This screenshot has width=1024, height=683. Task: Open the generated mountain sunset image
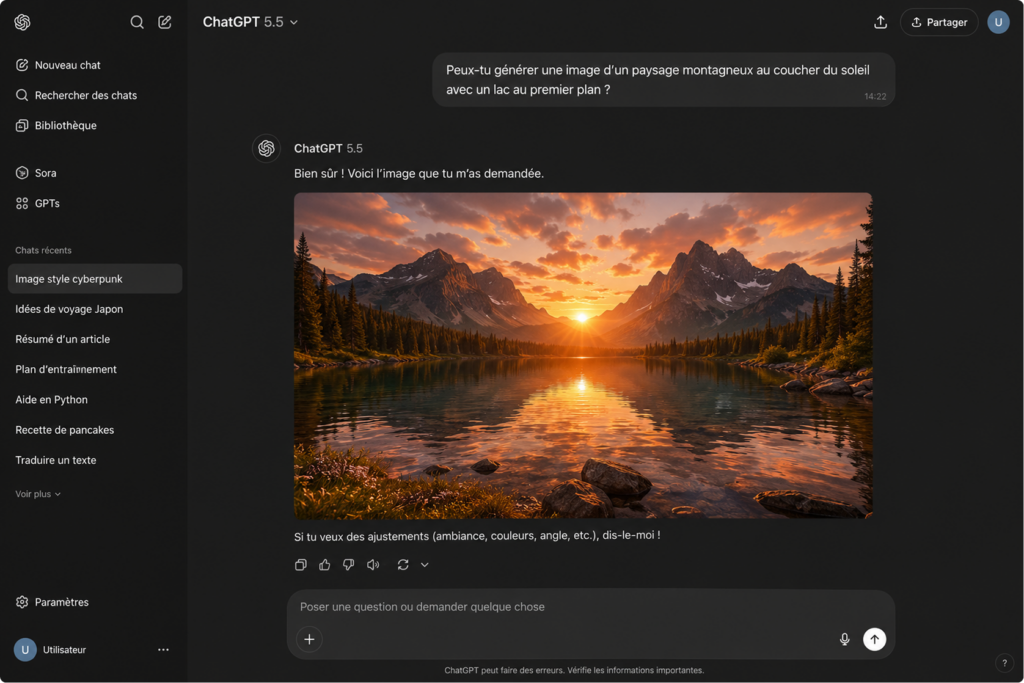pyautogui.click(x=583, y=355)
